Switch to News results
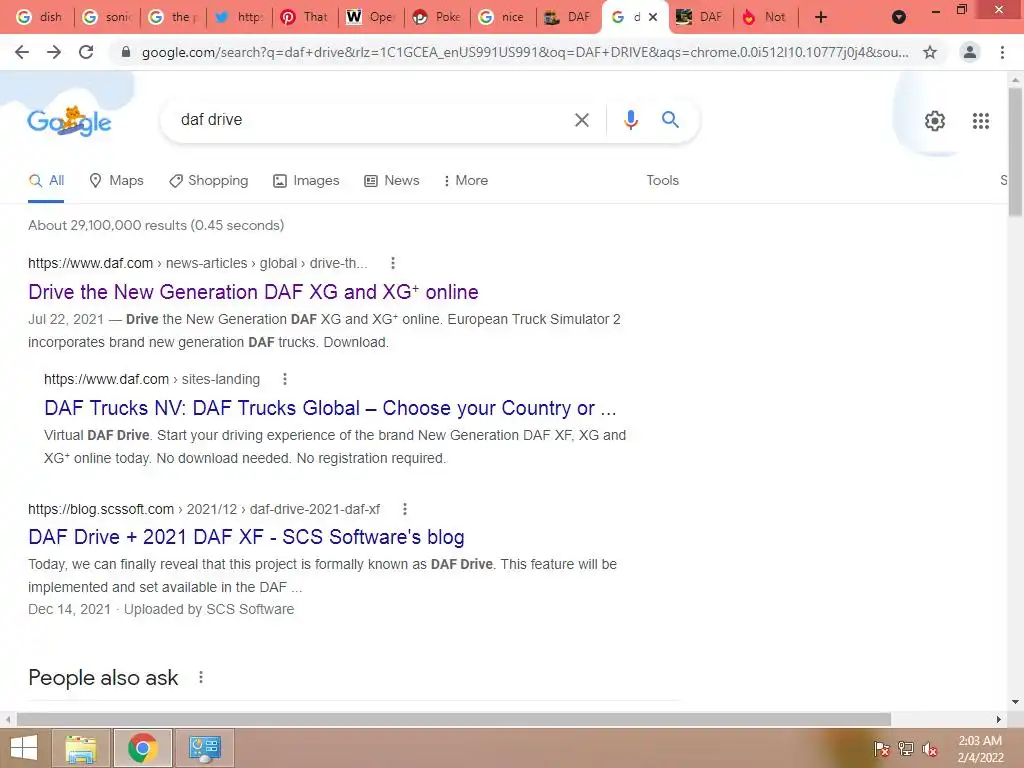1024x768 pixels. click(392, 181)
